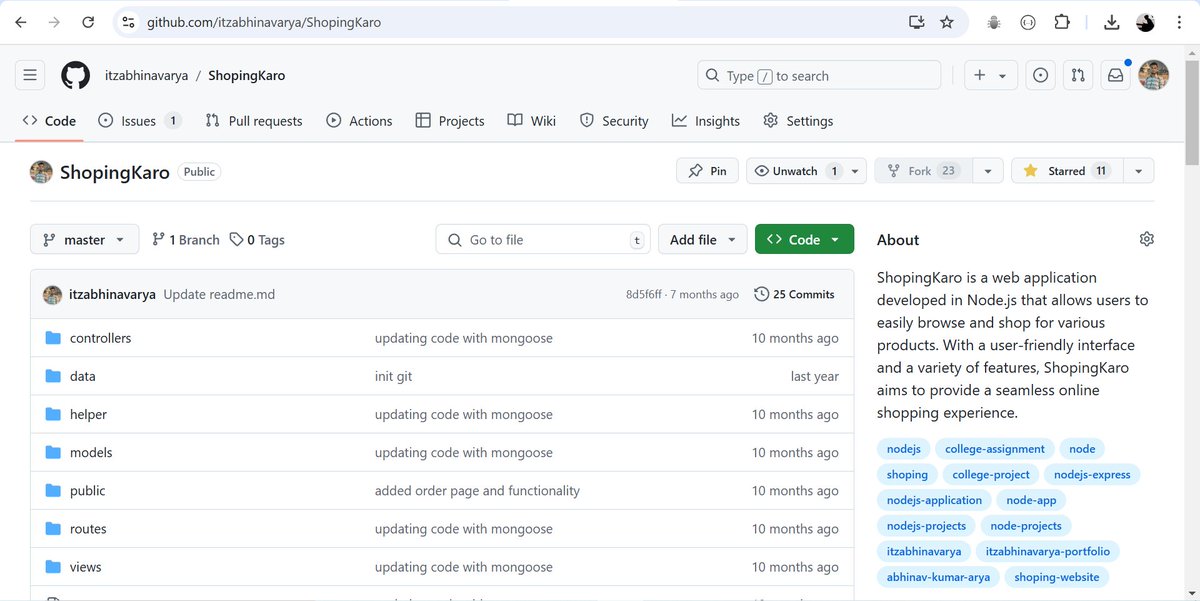1200x601 pixels.
Task: Go forward in browser history
Action: (x=54, y=22)
